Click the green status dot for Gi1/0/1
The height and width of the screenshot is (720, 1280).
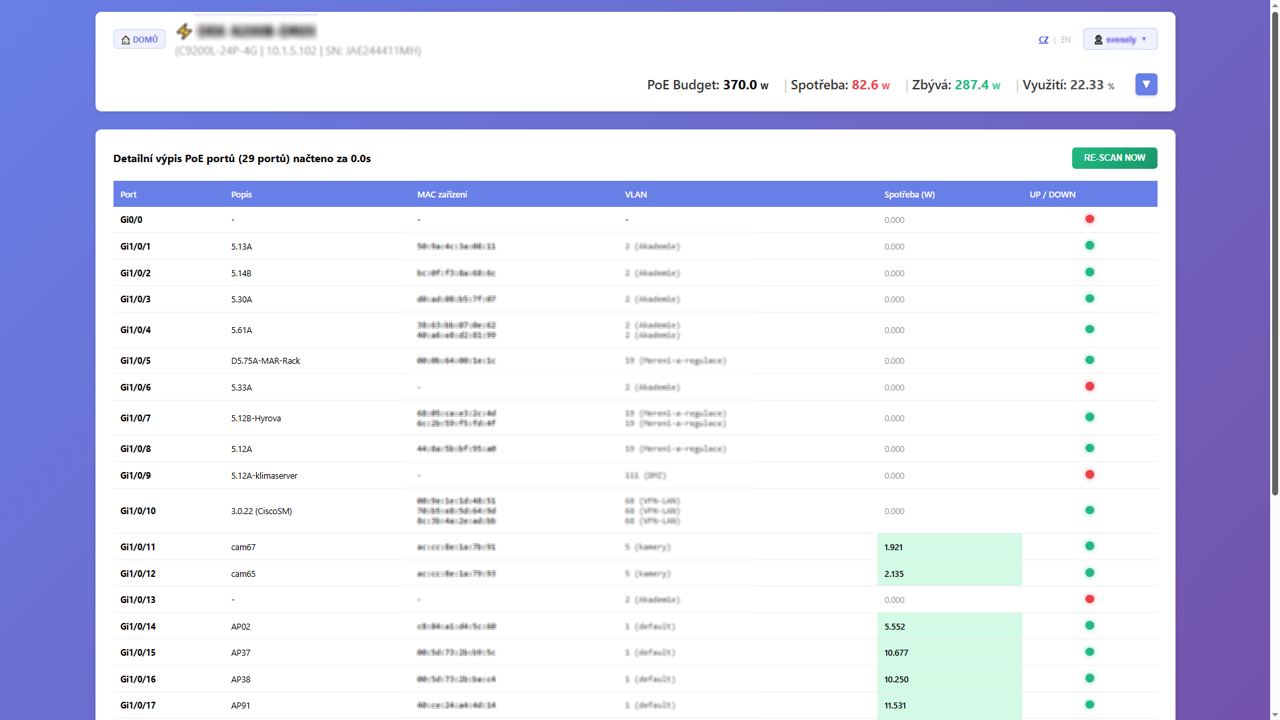click(x=1089, y=245)
